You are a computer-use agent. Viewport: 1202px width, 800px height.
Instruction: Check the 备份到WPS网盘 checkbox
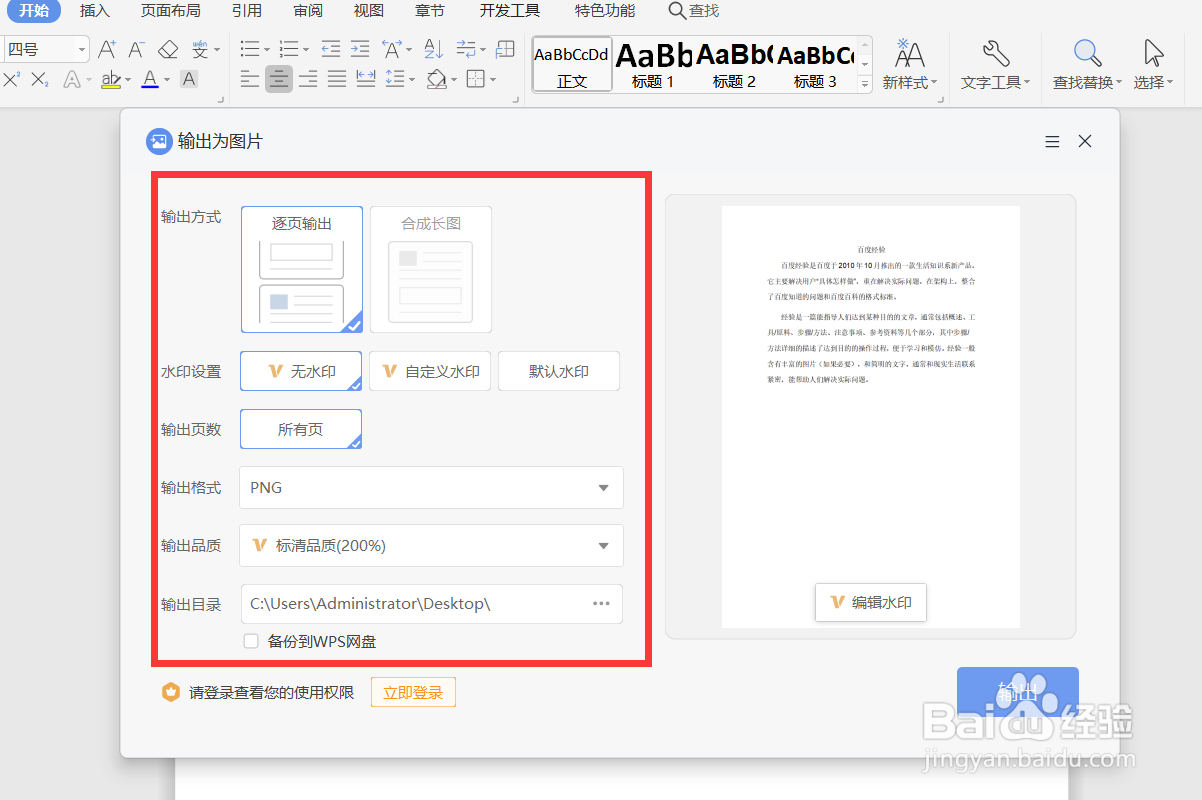(x=251, y=641)
